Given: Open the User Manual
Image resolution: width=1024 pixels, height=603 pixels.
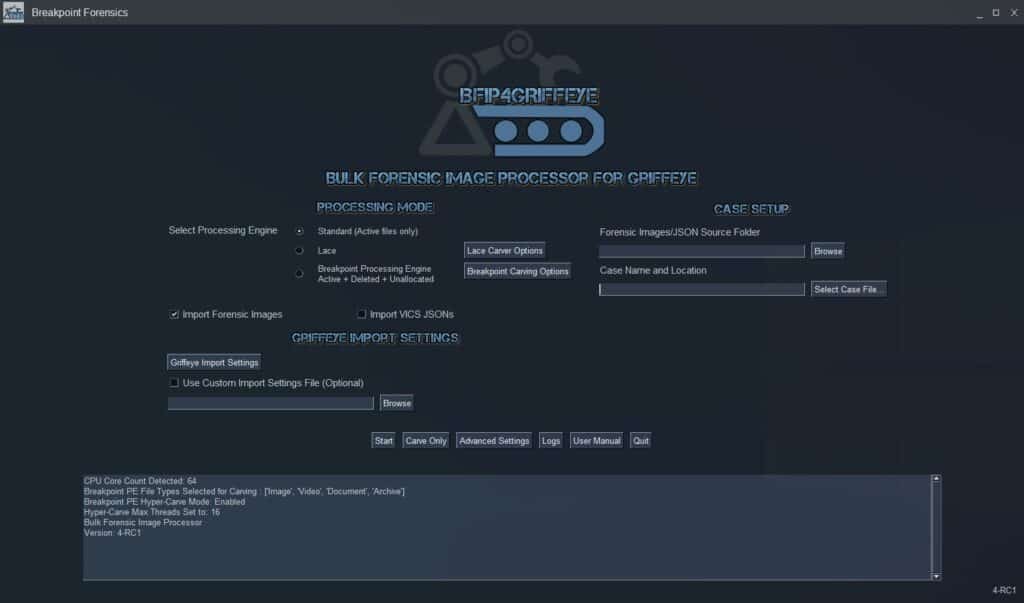Looking at the screenshot, I should tap(596, 441).
